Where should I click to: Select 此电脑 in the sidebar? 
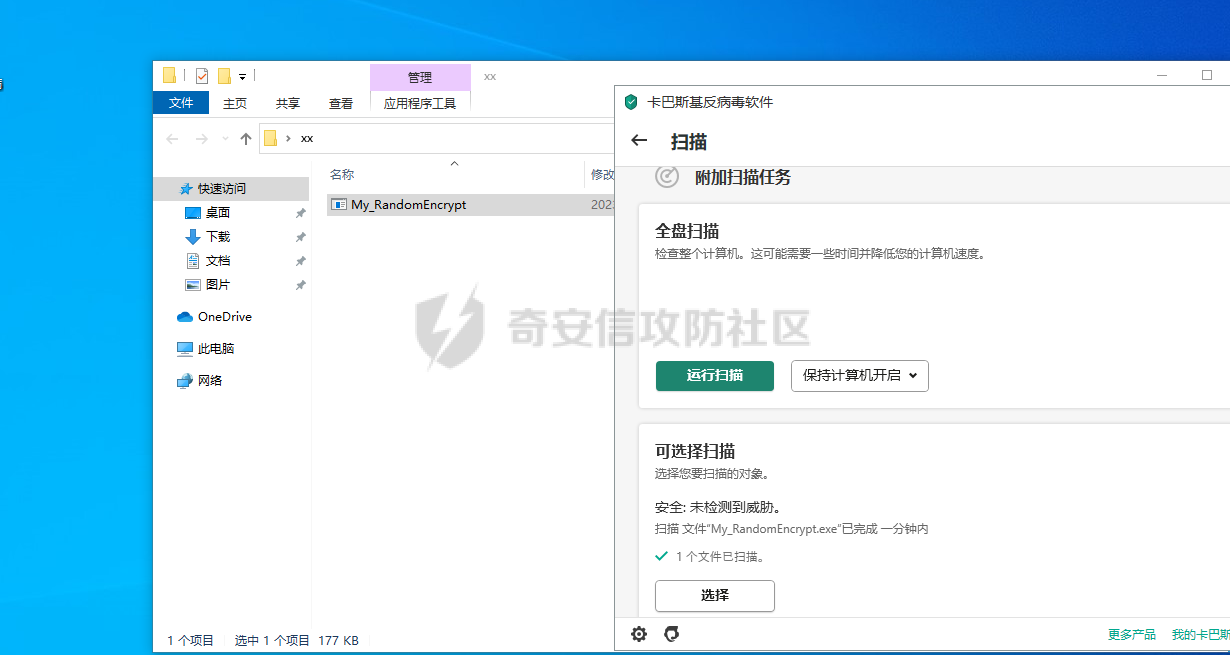click(x=215, y=349)
